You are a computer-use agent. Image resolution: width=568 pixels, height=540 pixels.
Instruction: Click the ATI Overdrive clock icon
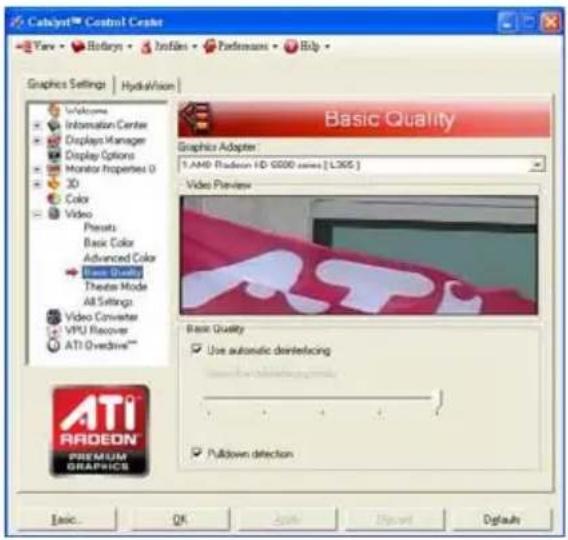tap(54, 345)
